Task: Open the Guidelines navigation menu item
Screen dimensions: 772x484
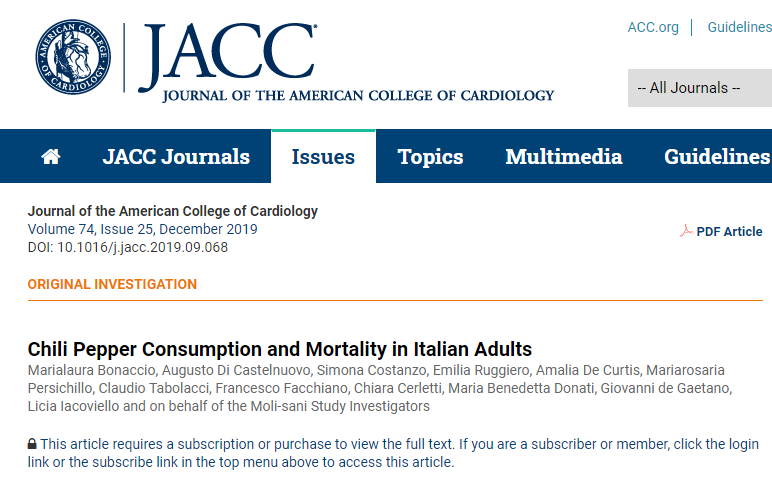Action: (x=716, y=157)
